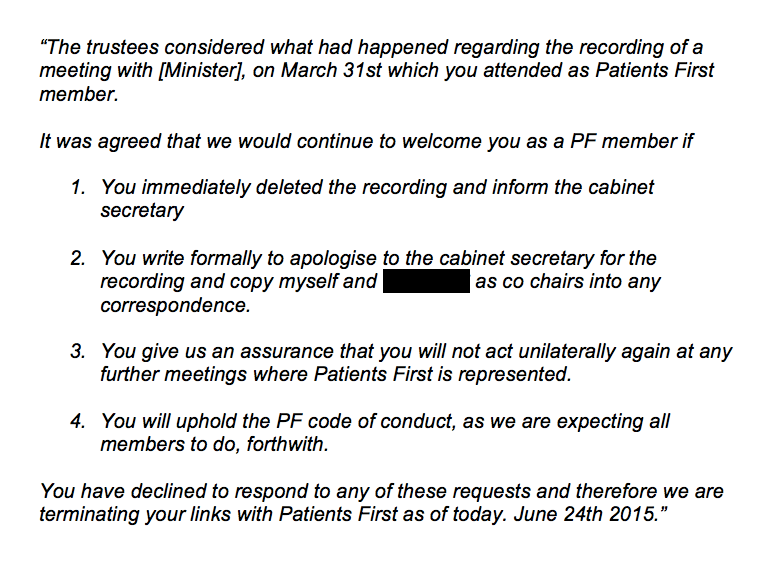Click list number 4
Screen dimensions: 759x569
click(78, 421)
